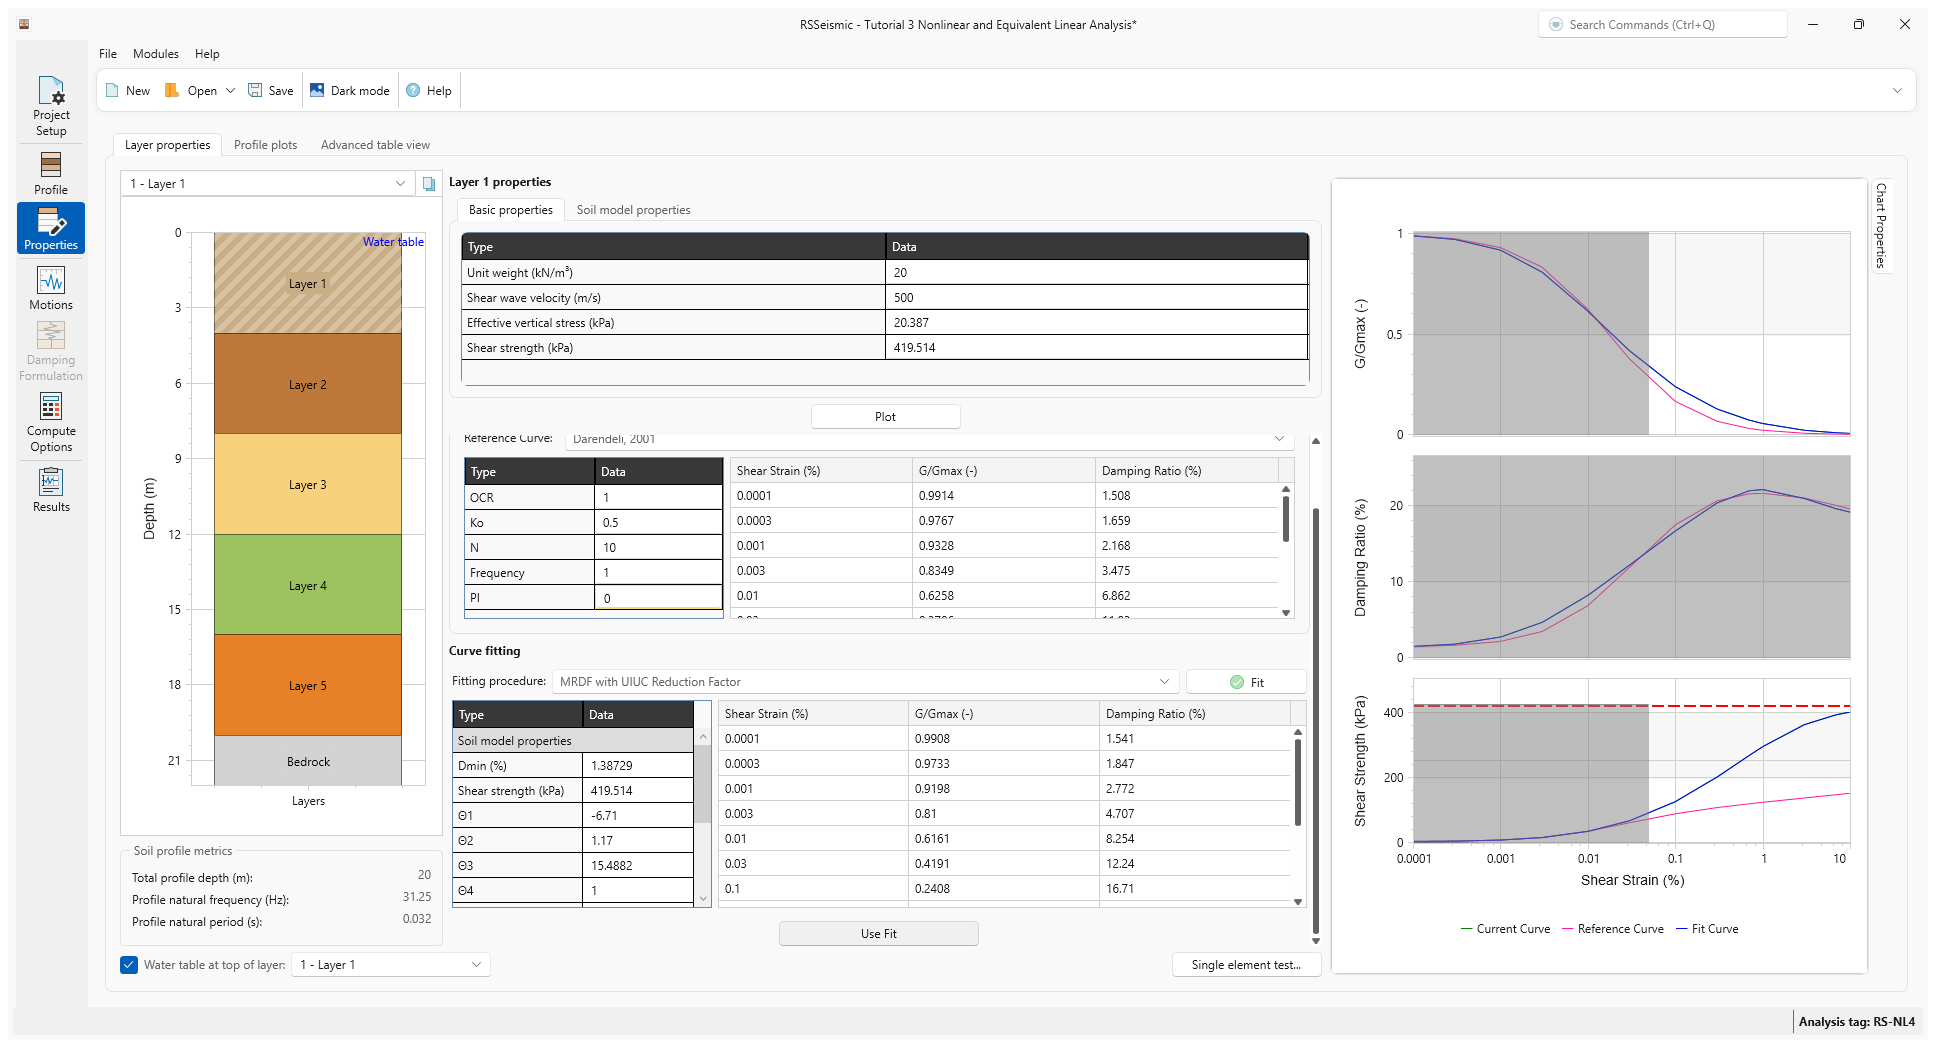
Task: Open the Reference Curve dropdown Darendeli, 2001
Action: pyautogui.click(x=929, y=439)
